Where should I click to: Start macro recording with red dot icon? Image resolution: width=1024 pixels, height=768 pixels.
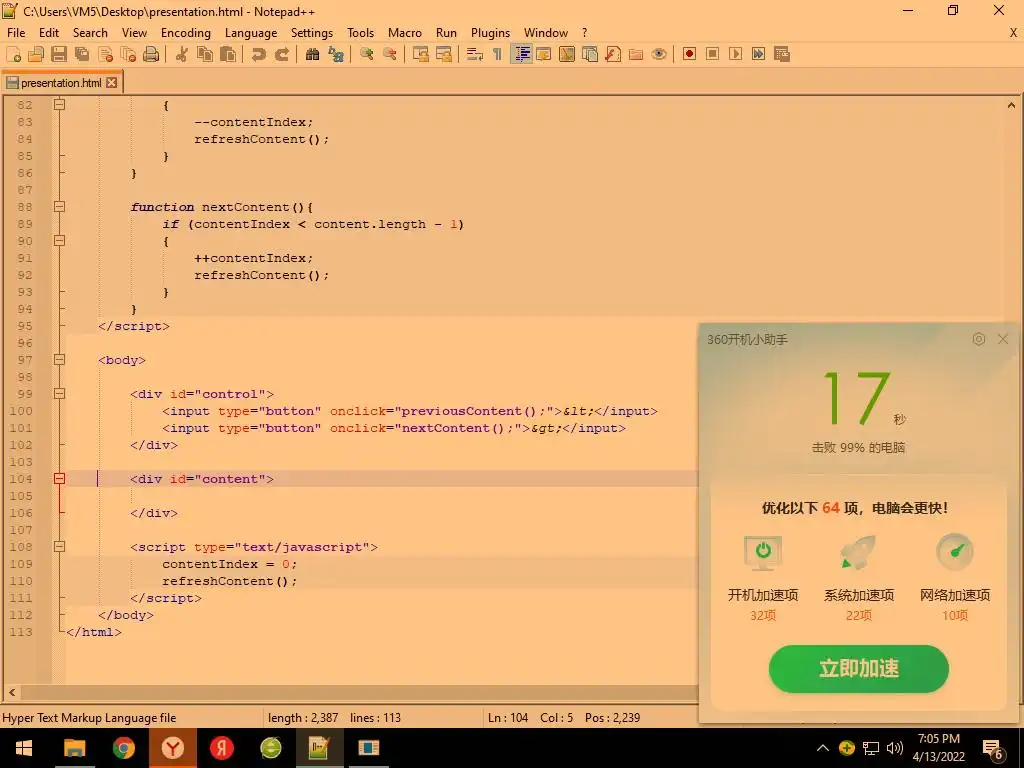click(x=689, y=54)
